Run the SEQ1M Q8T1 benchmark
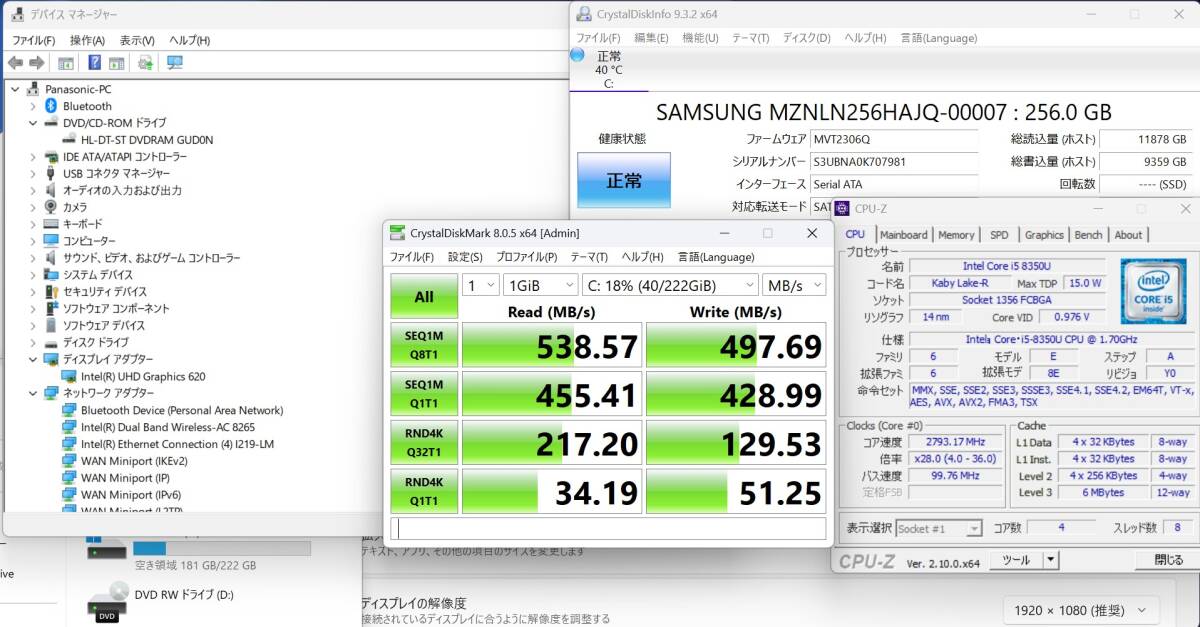This screenshot has width=1200, height=627. click(424, 343)
